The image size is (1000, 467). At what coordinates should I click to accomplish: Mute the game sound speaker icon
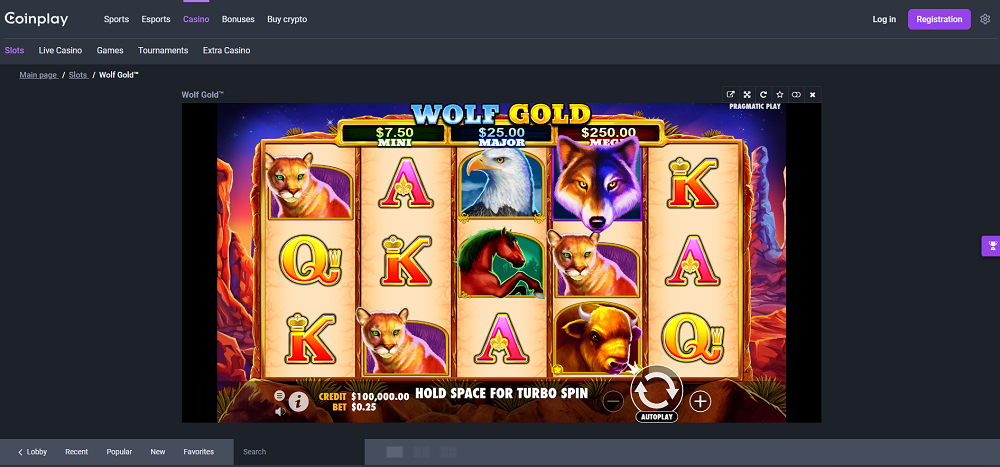[x=279, y=411]
